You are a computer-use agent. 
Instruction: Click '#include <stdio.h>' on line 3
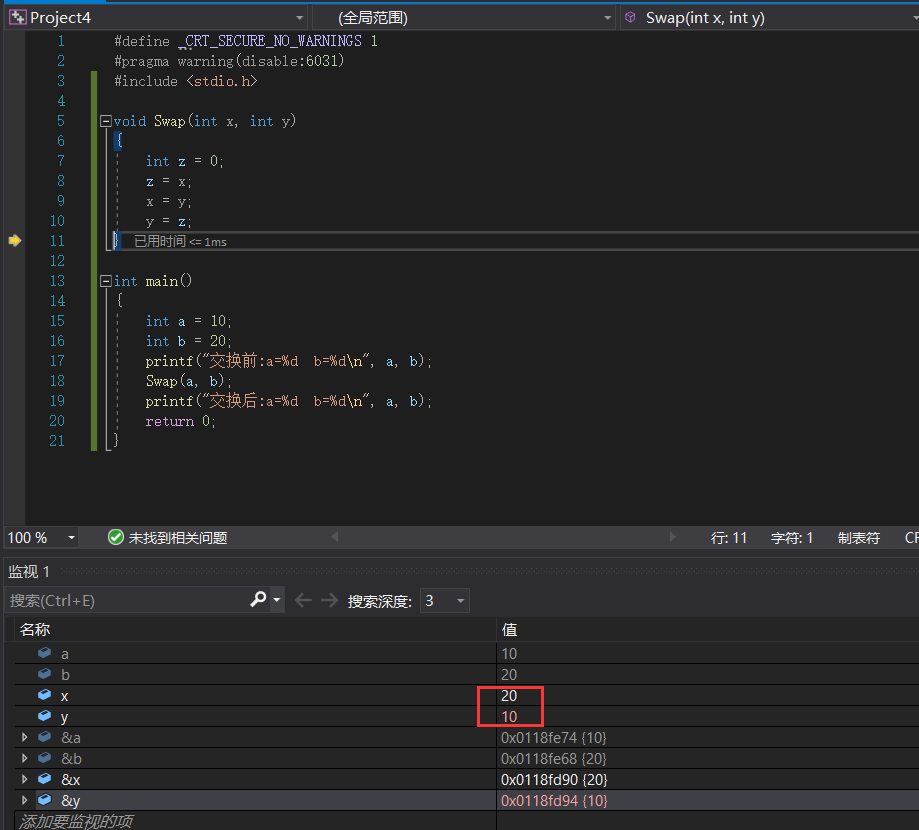(x=186, y=81)
